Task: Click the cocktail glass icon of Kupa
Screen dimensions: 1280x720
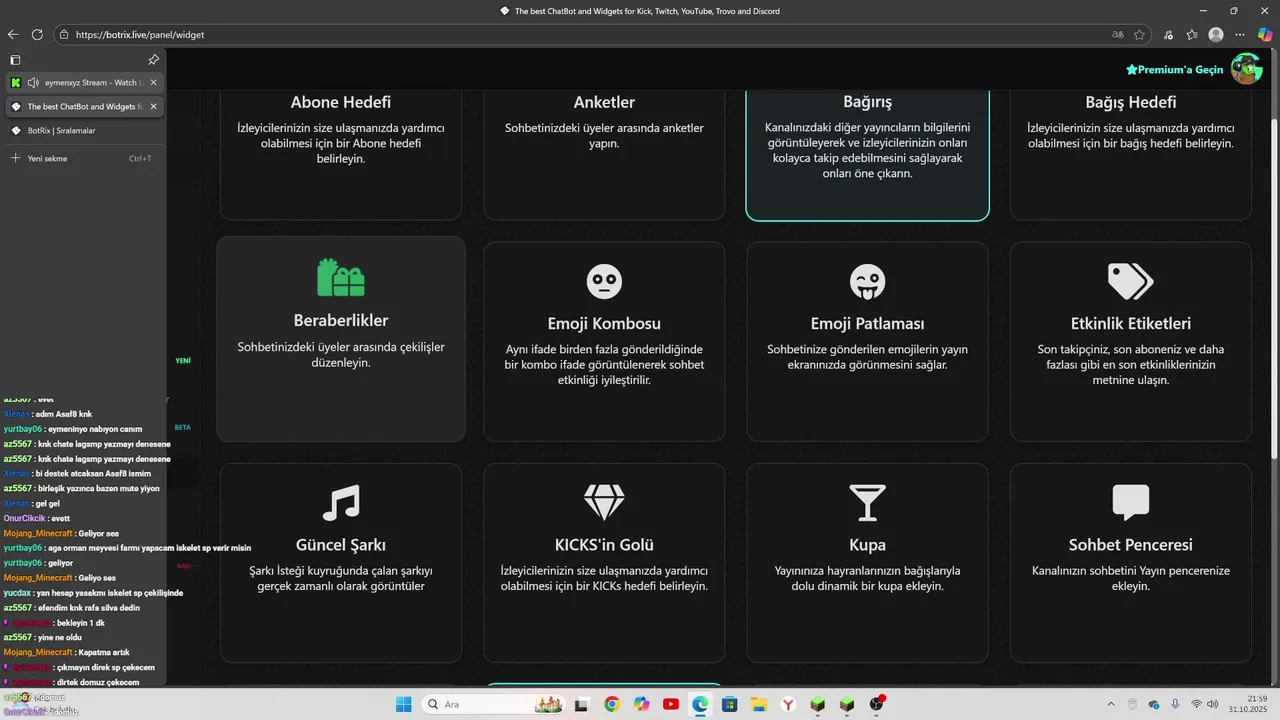Action: (867, 503)
